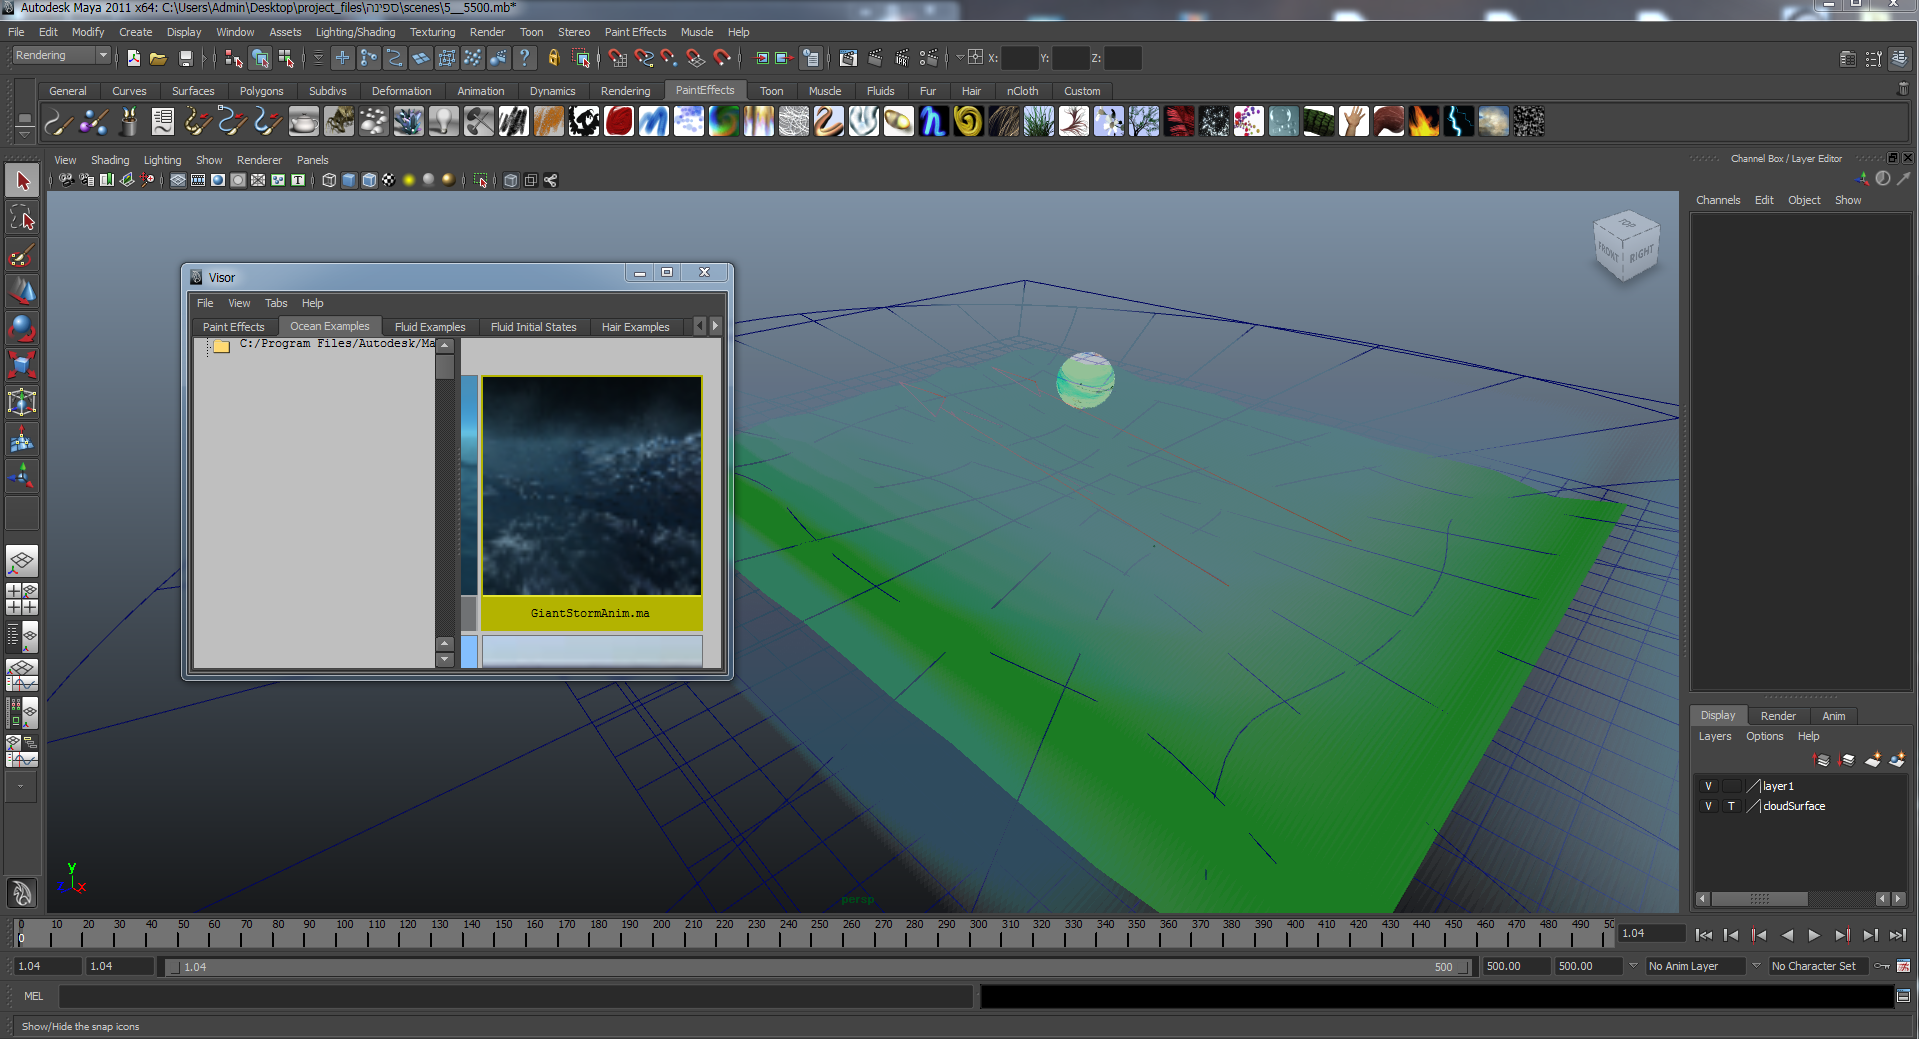
Task: Click the Snap to grids magnet icon
Action: pos(618,58)
